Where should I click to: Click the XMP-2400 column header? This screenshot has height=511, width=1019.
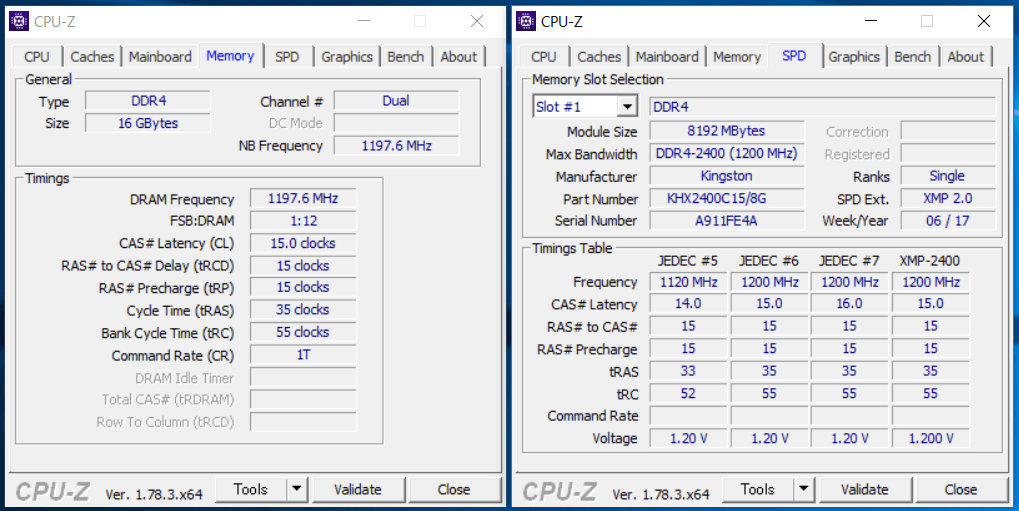coord(929,261)
